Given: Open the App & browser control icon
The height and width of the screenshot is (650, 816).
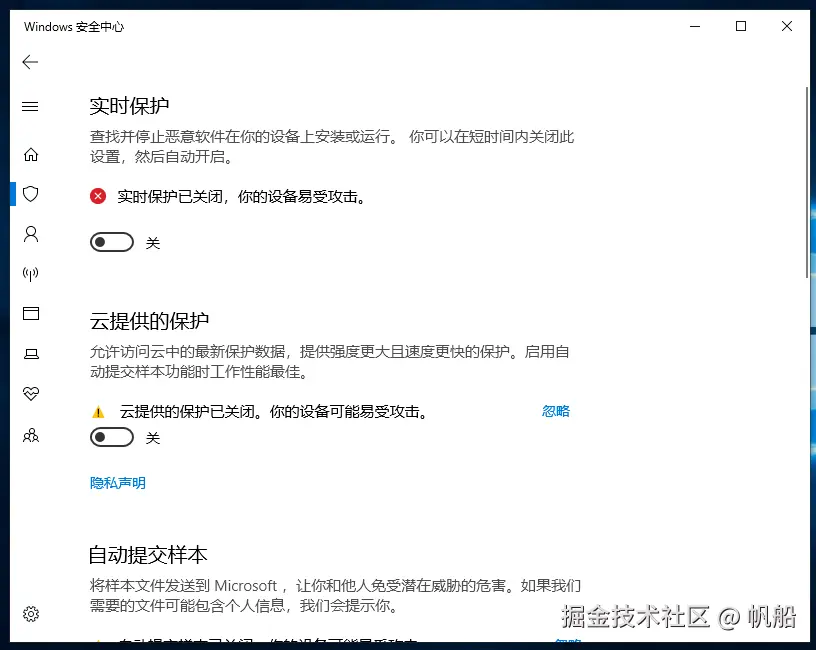Looking at the screenshot, I should 31,313.
